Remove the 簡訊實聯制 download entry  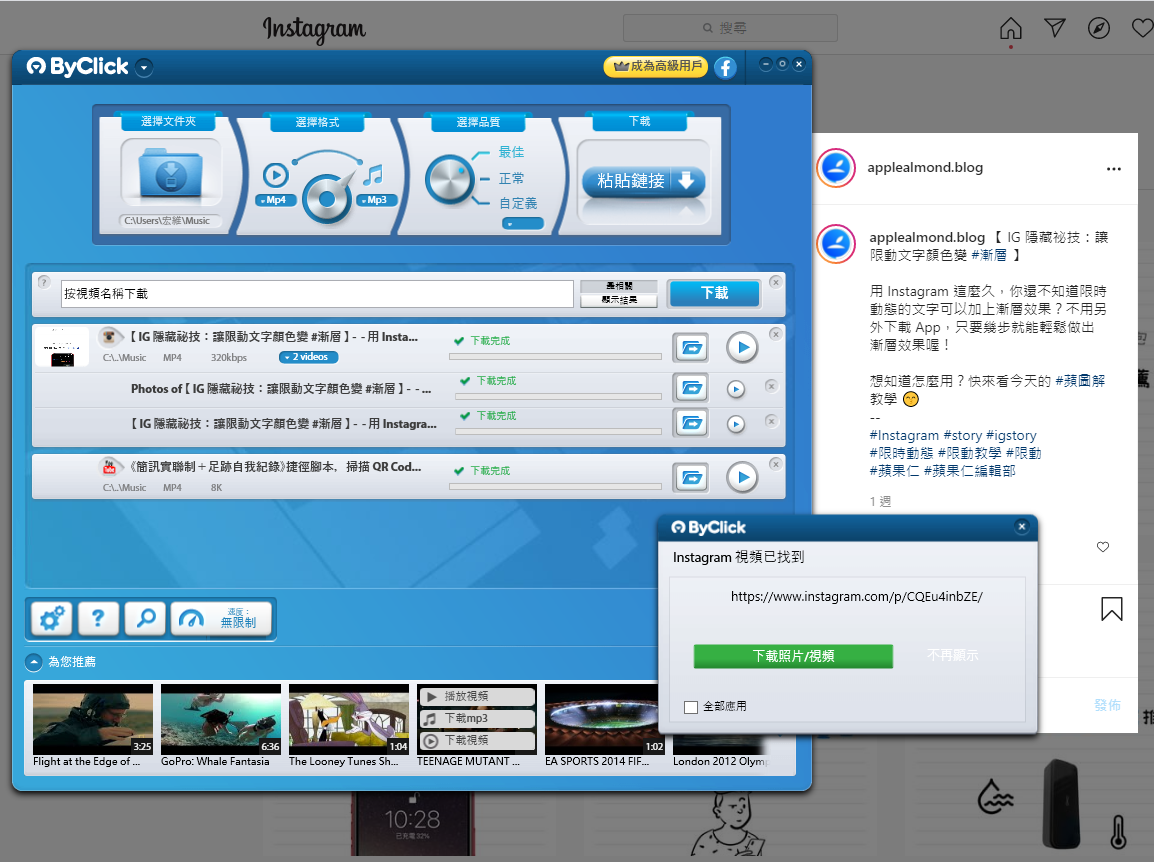[x=776, y=464]
